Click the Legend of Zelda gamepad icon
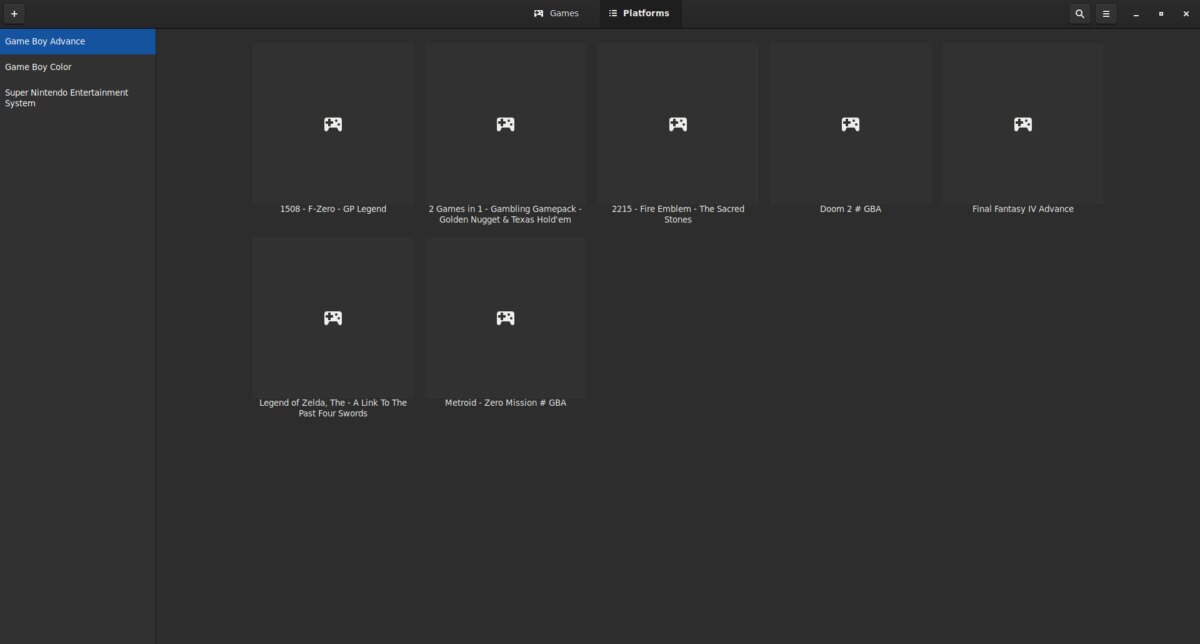This screenshot has width=1200, height=644. point(333,318)
